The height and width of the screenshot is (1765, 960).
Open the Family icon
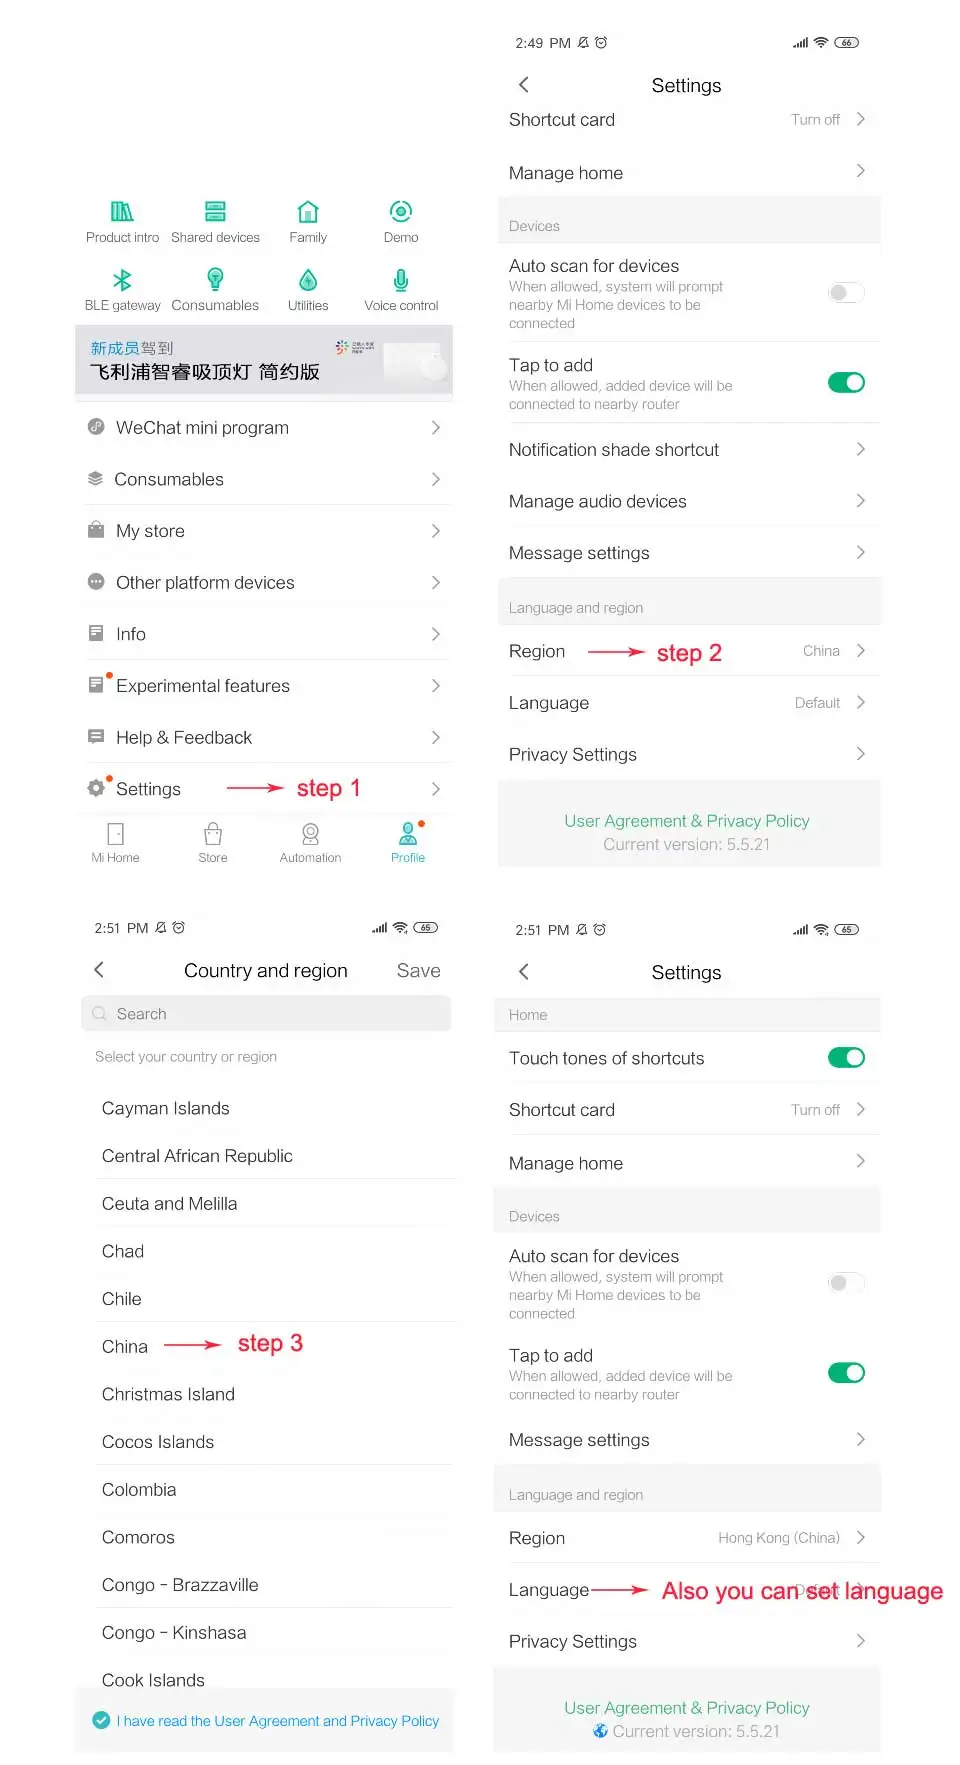(308, 211)
